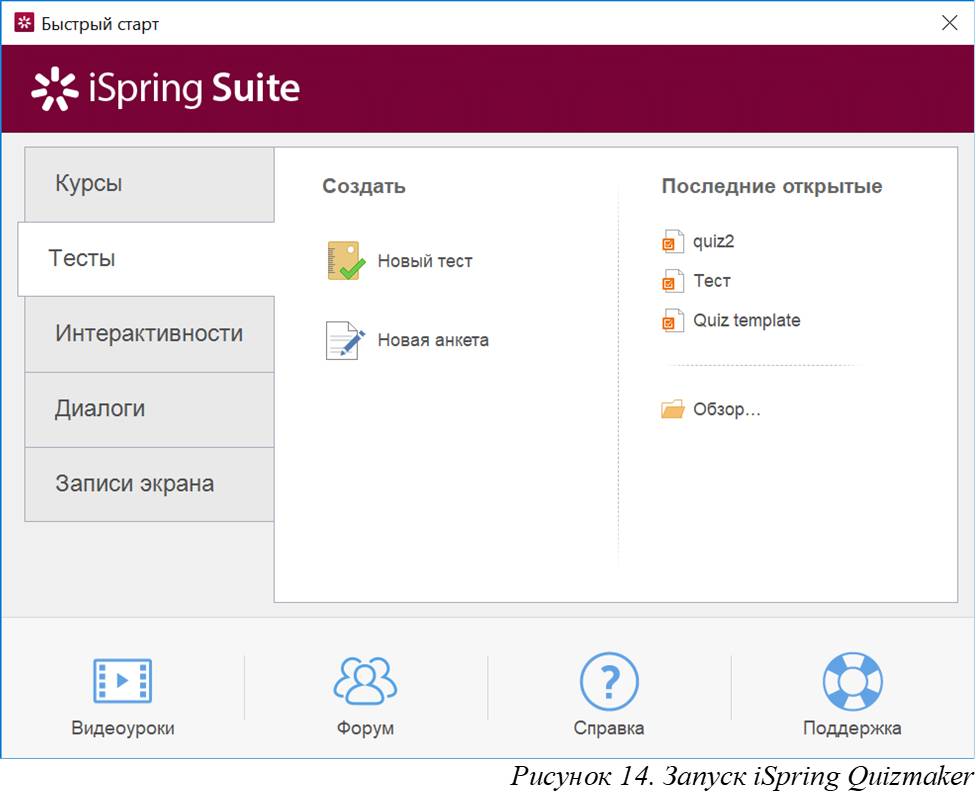This screenshot has height=793, width=976.
Task: Open the Видеоуроки film strip icon
Action: (x=122, y=681)
